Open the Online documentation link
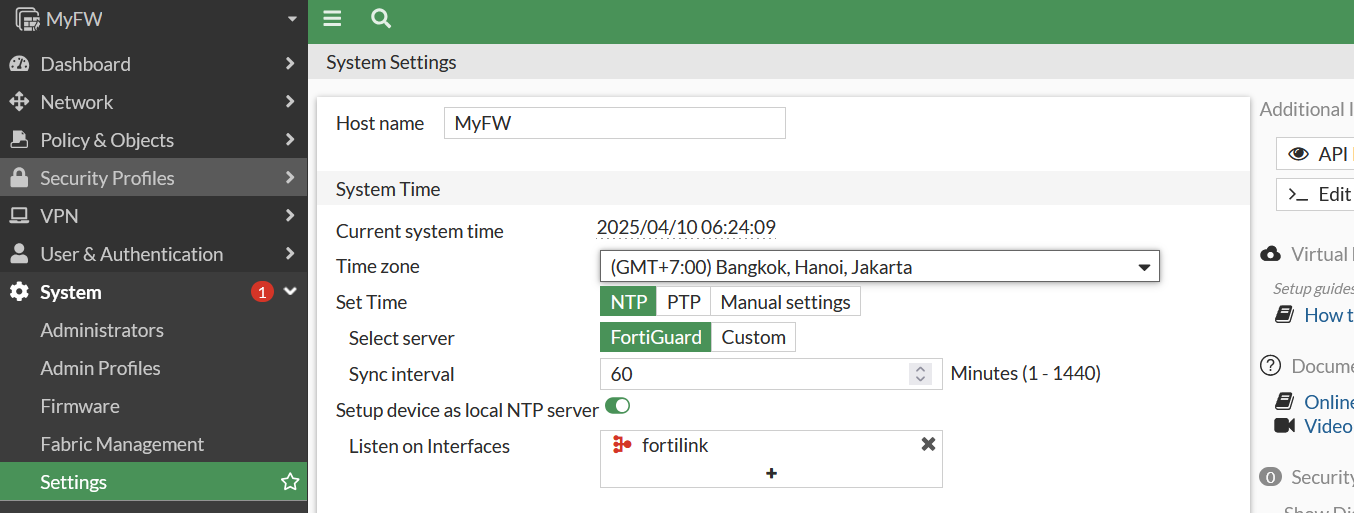 (1329, 402)
